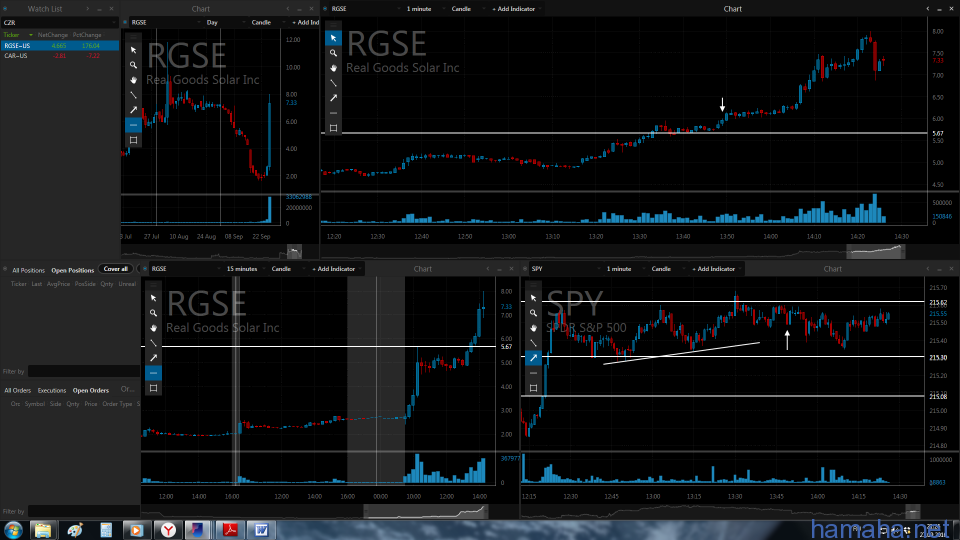
Task: Open Yandex browser from taskbar
Action: [167, 530]
